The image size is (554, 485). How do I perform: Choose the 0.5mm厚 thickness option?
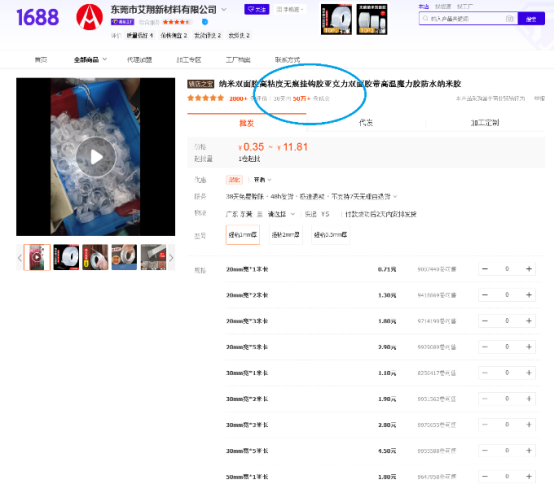tap(330, 235)
